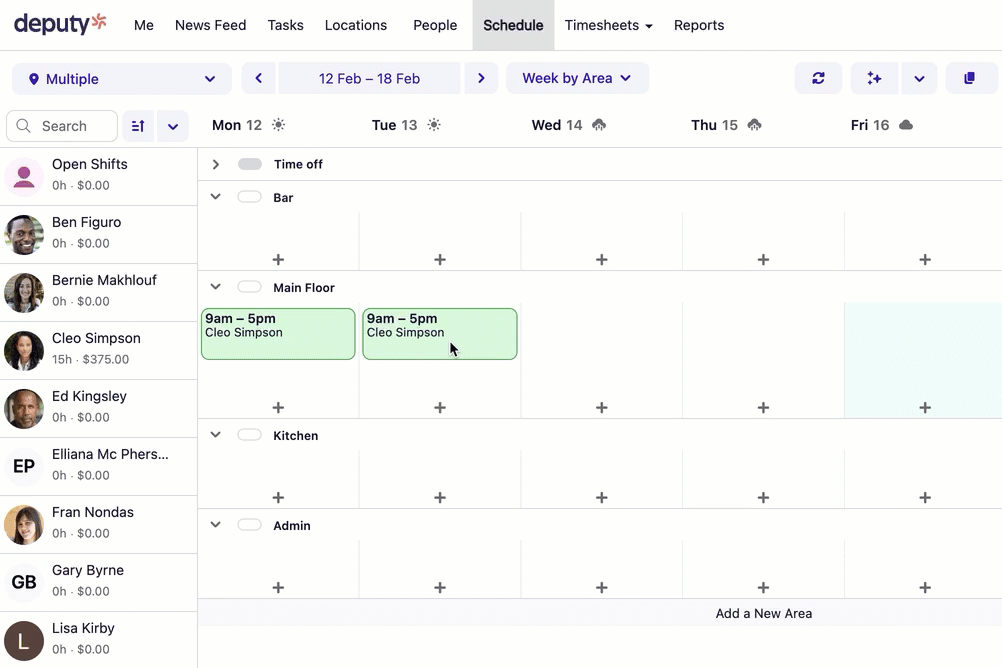Open the Timesheets menu
The image size is (1002, 668).
[x=608, y=25]
